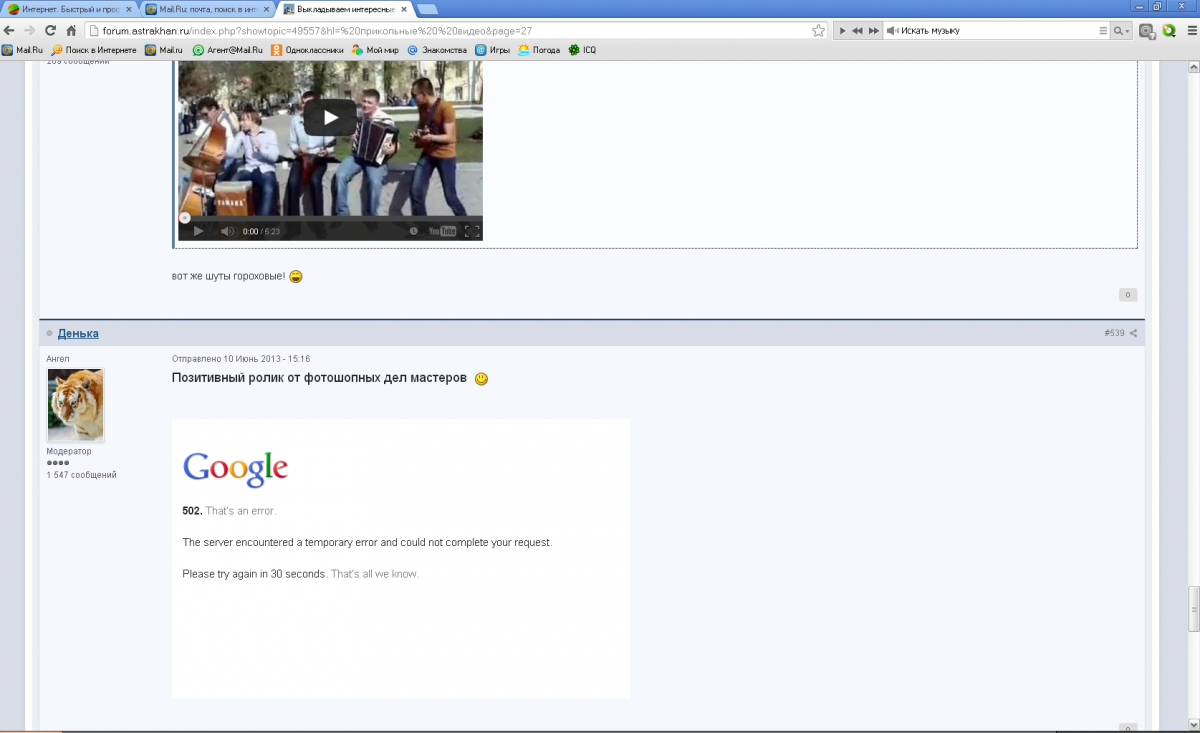Screen dimensions: 1200x733
Task: Click the vertical page scrollbar thumb
Action: click(1193, 609)
